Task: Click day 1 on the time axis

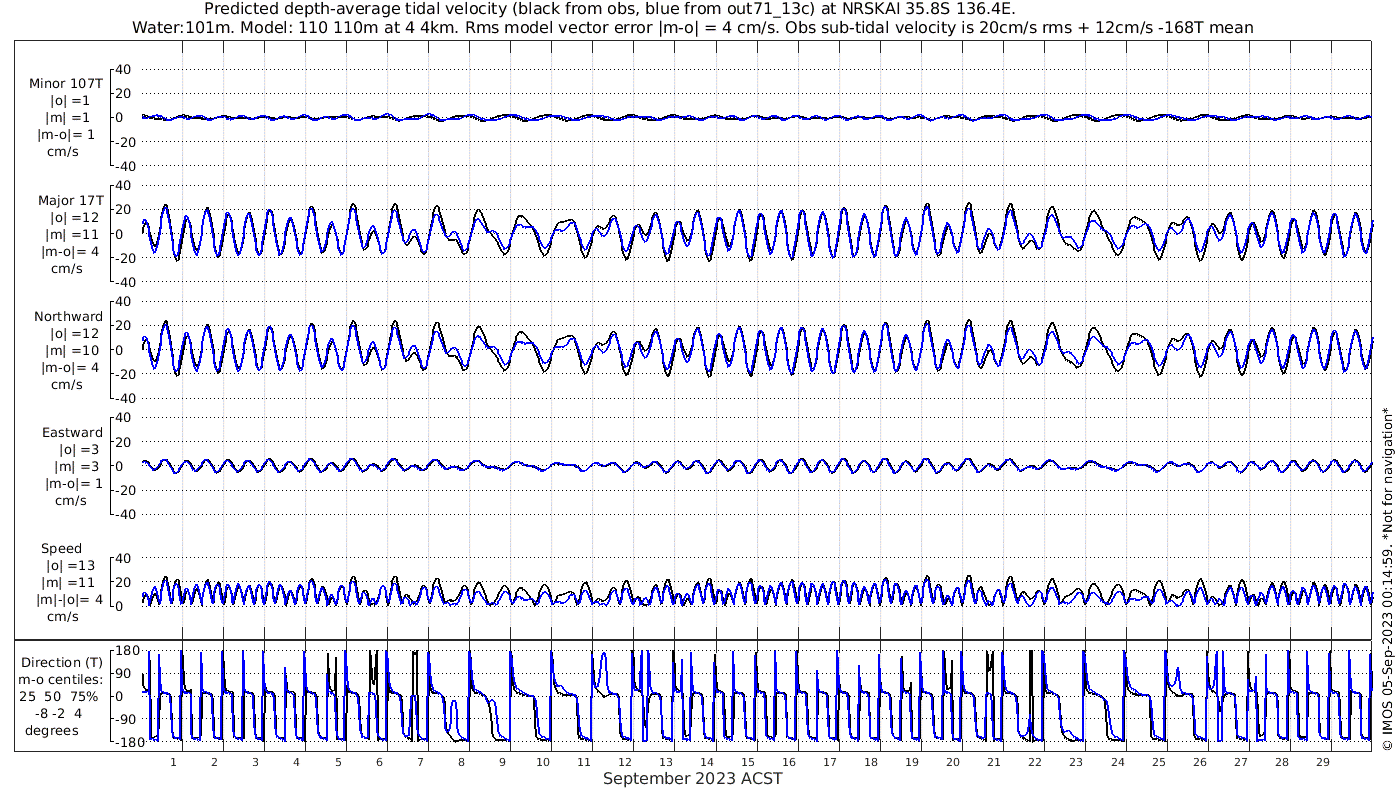Action: [174, 762]
